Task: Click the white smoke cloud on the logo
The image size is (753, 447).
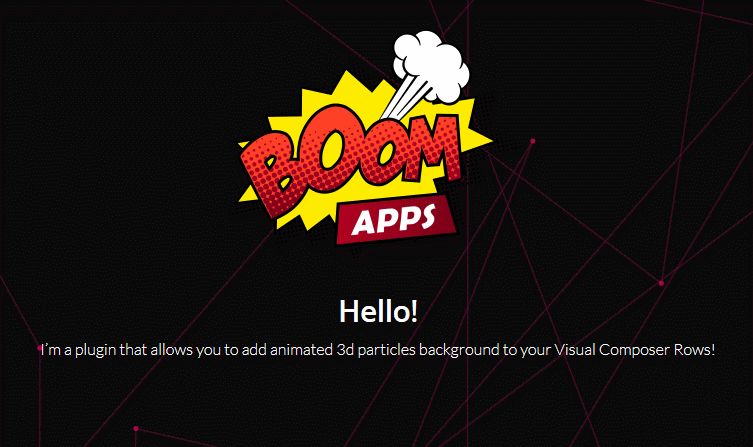Action: click(x=431, y=66)
